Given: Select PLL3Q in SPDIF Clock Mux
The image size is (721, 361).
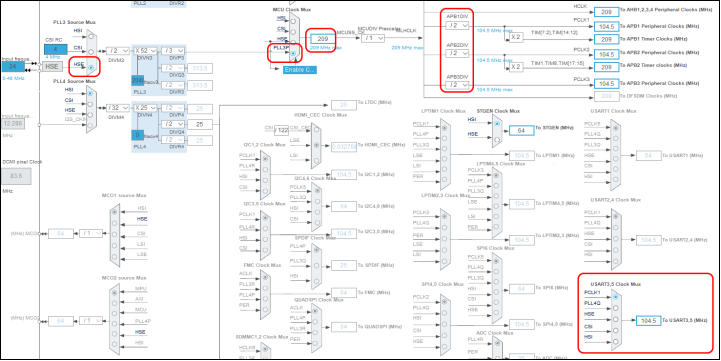Looking at the screenshot, I should (x=316, y=266).
